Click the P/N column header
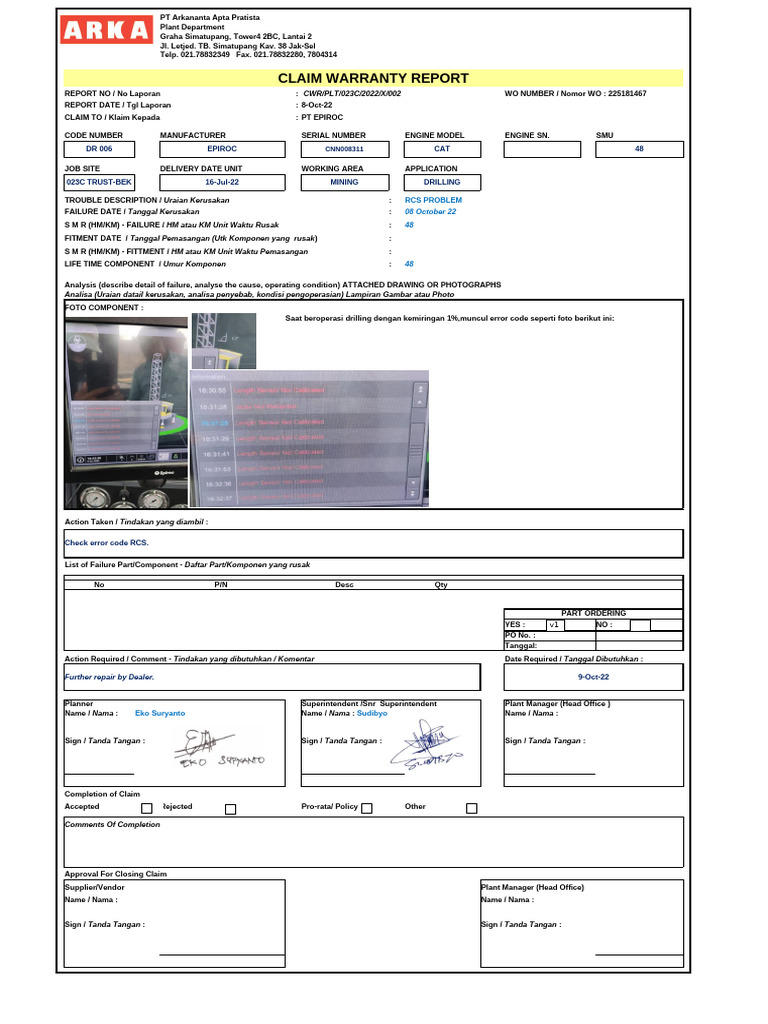This screenshot has width=768, height=1024. pos(221,585)
